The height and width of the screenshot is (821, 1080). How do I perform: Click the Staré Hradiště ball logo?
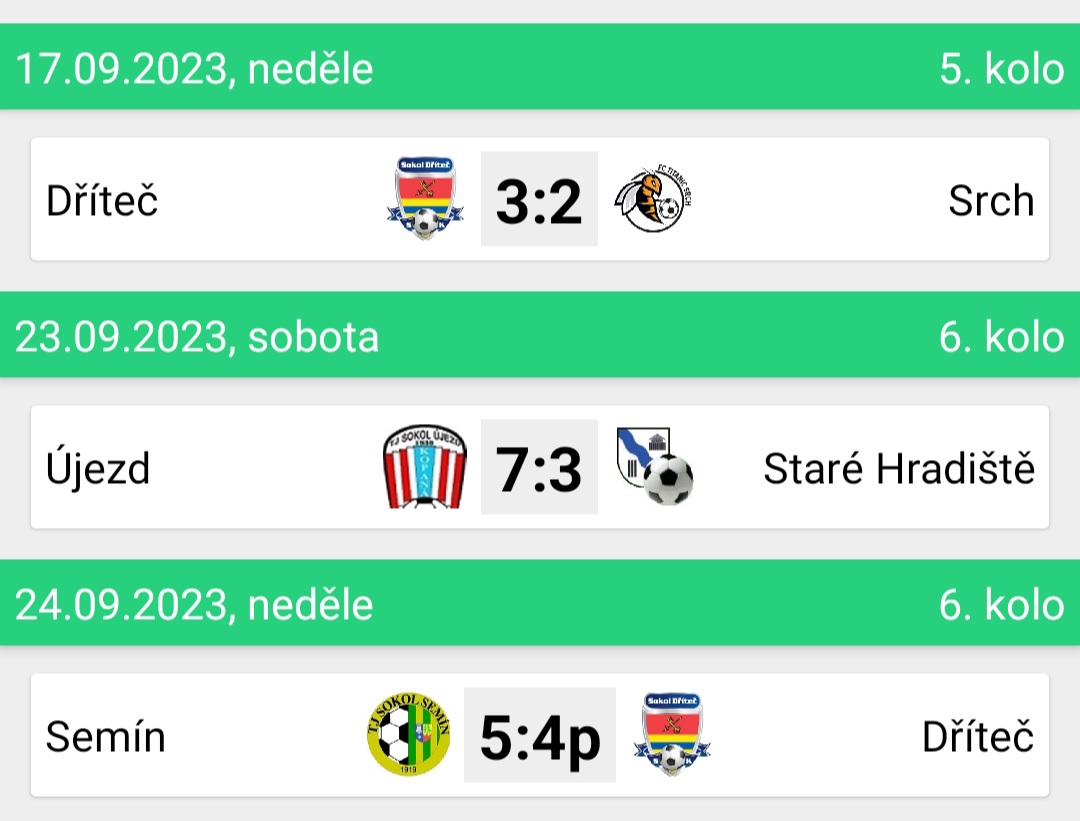(655, 466)
